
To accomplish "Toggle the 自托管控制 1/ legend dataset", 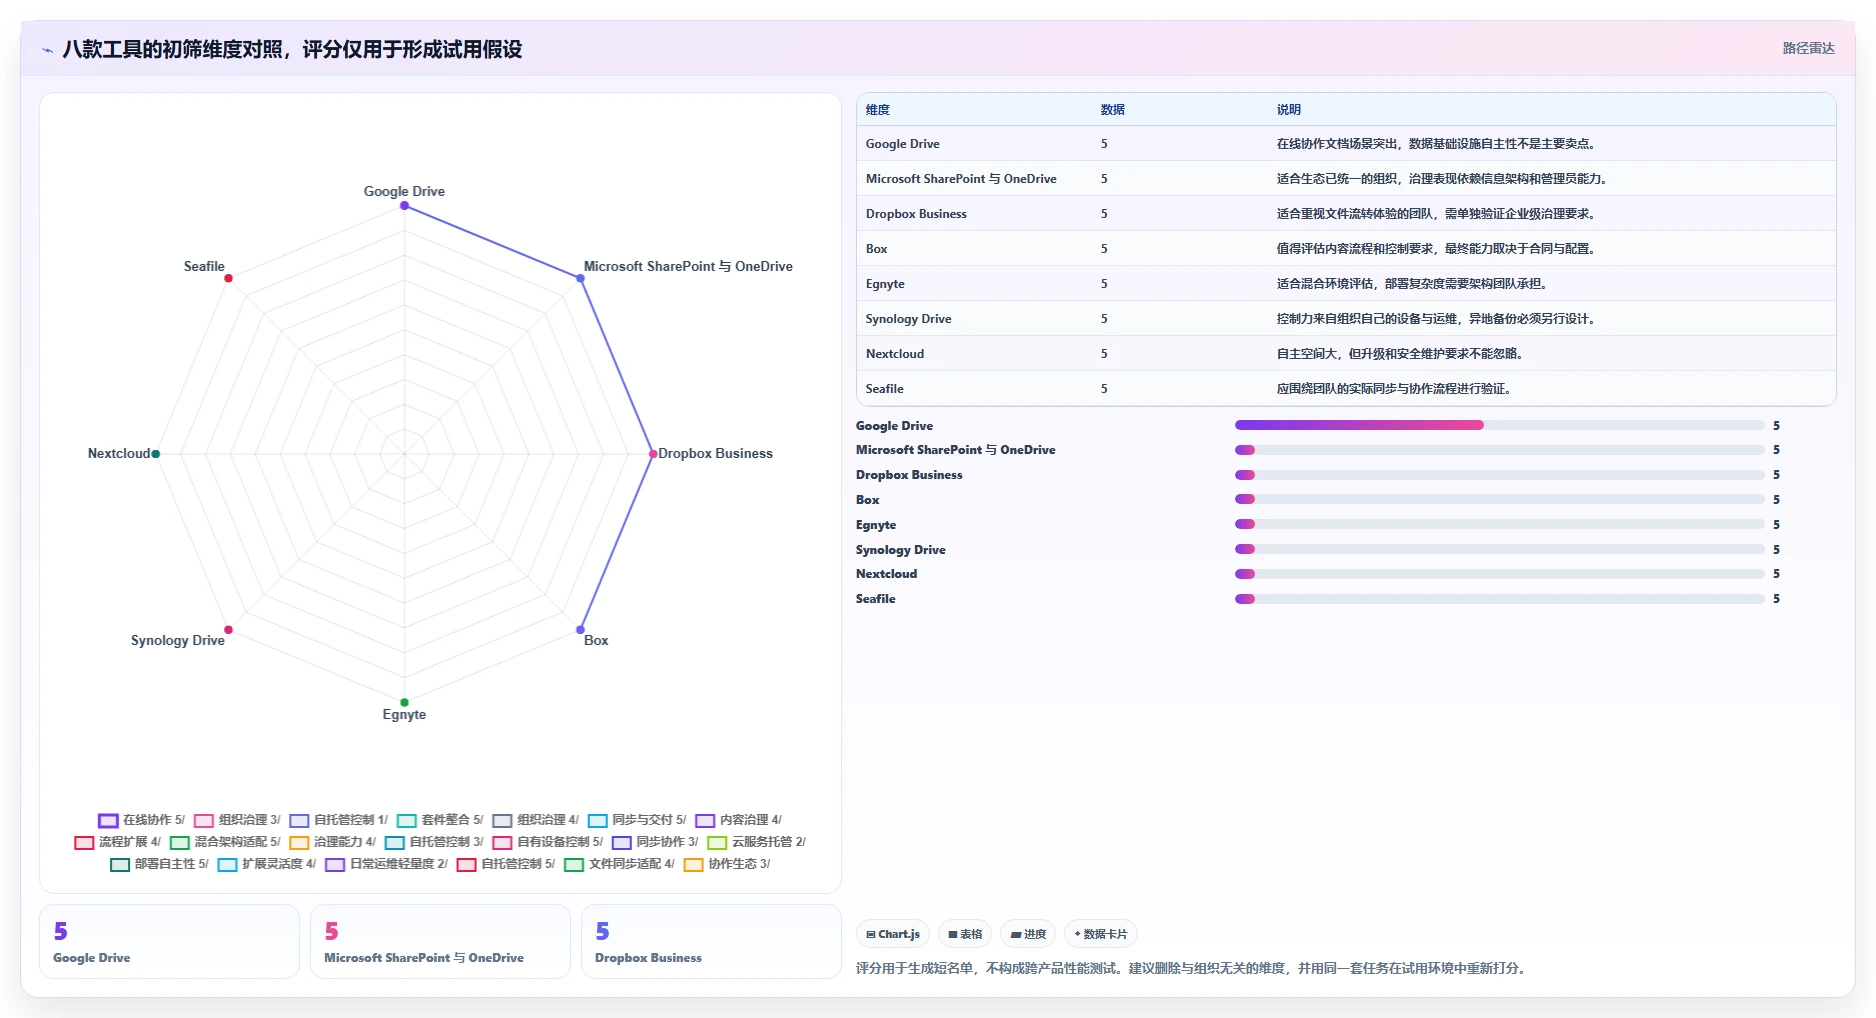I will pos(338,820).
